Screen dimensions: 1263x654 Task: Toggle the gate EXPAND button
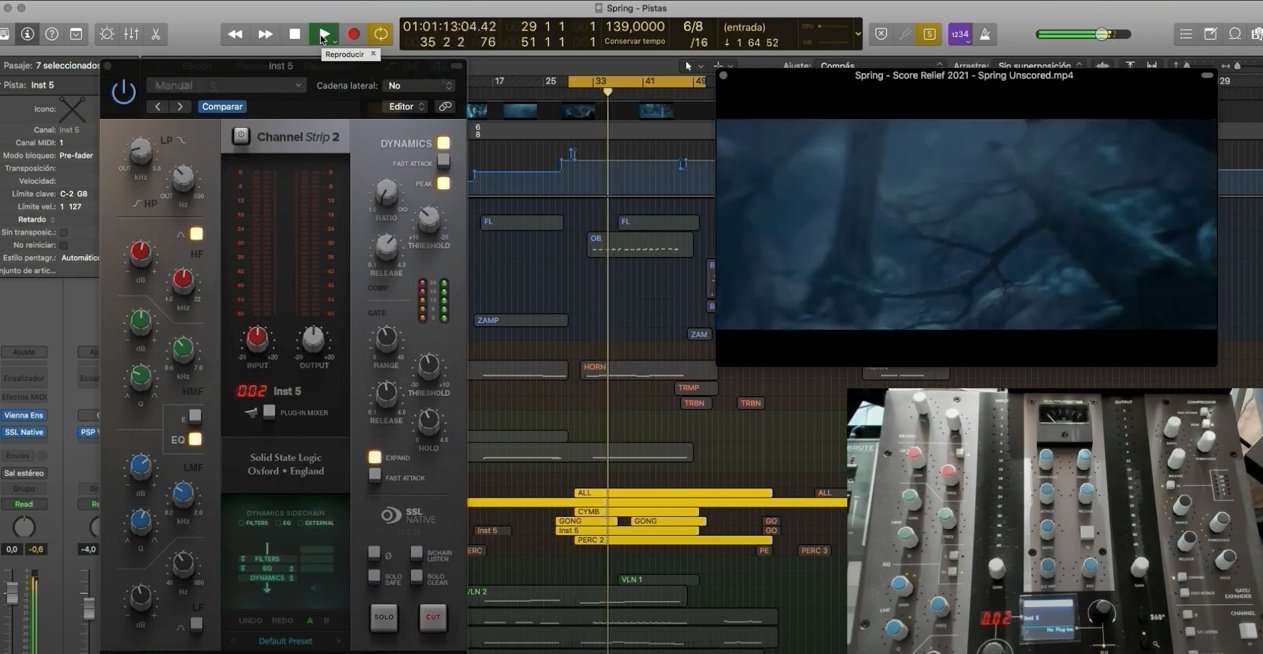point(375,457)
